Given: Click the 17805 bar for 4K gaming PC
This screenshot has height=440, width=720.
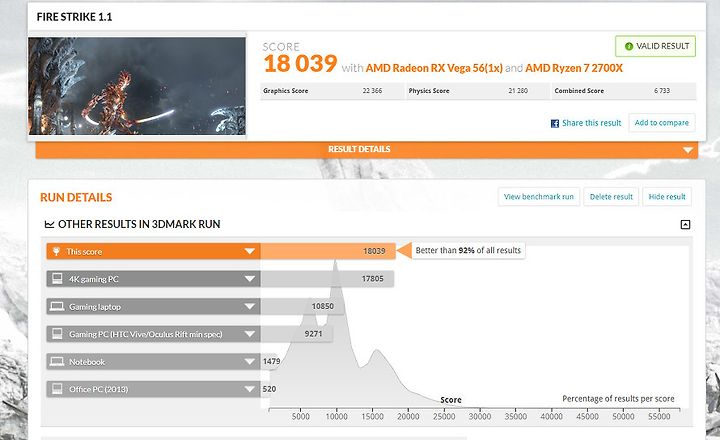Looking at the screenshot, I should (327, 279).
